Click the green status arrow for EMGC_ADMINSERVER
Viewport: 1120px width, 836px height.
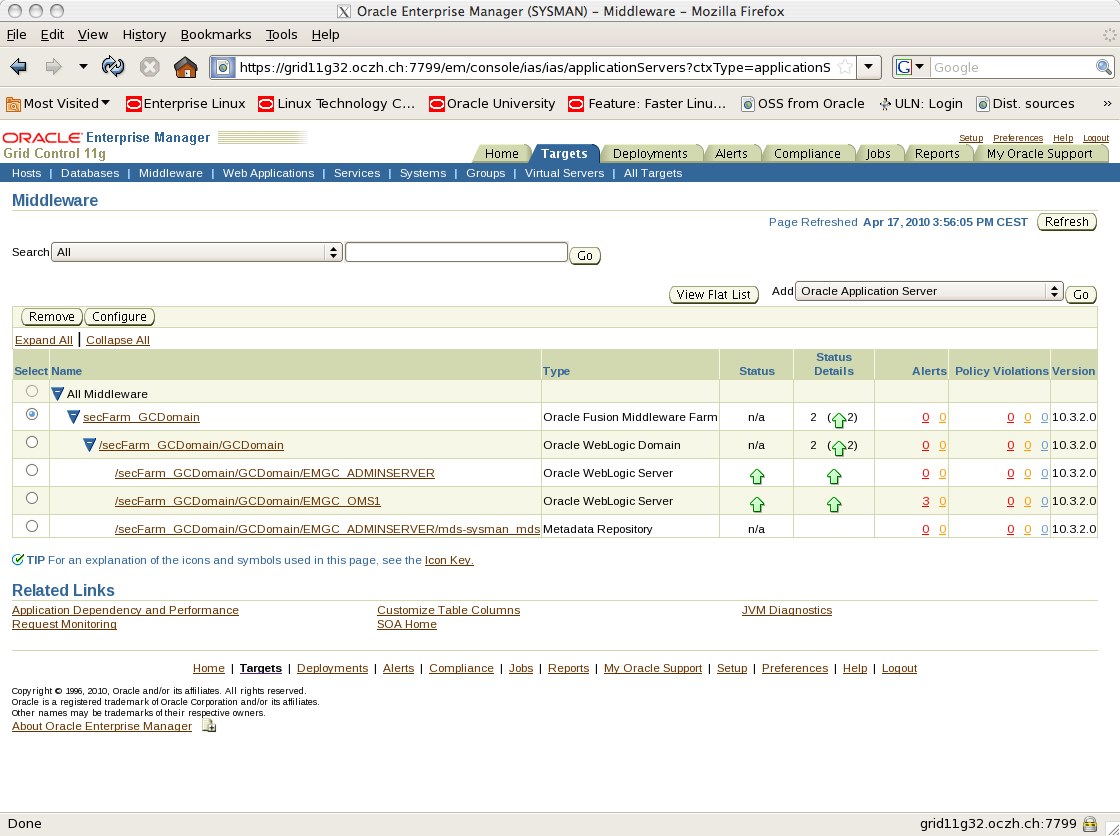coord(757,476)
